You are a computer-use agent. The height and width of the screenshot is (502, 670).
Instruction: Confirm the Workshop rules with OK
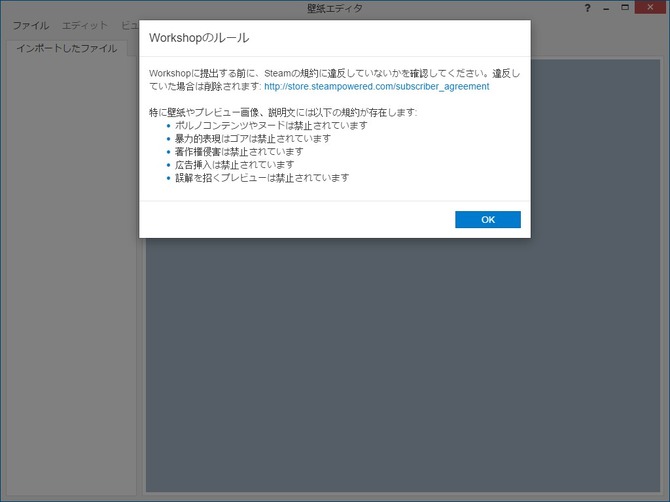tap(488, 220)
